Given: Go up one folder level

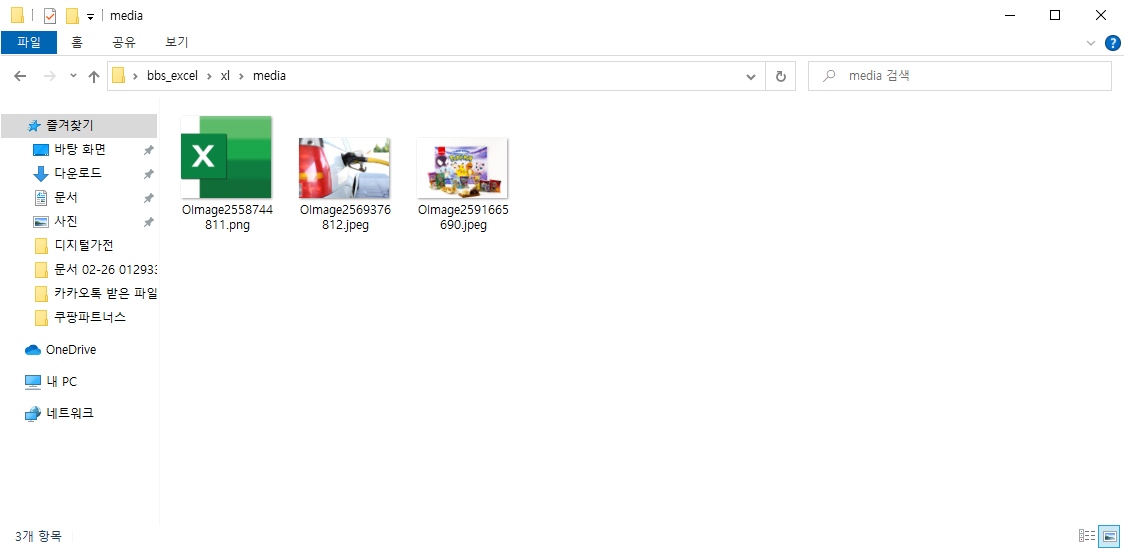Looking at the screenshot, I should tap(93, 76).
